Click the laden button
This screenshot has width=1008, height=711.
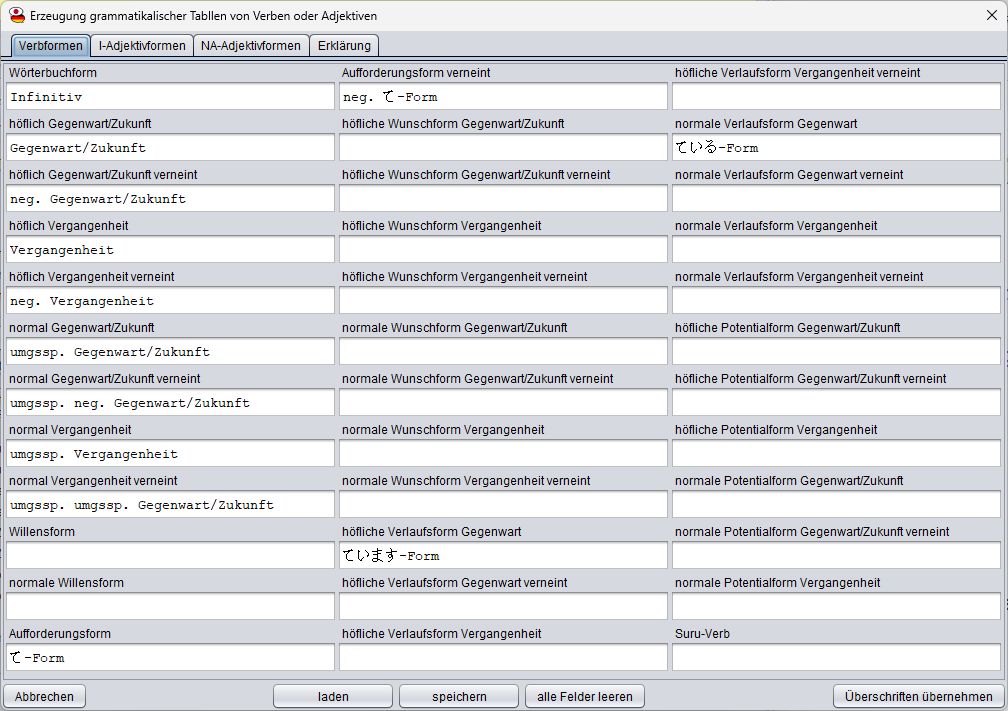332,696
